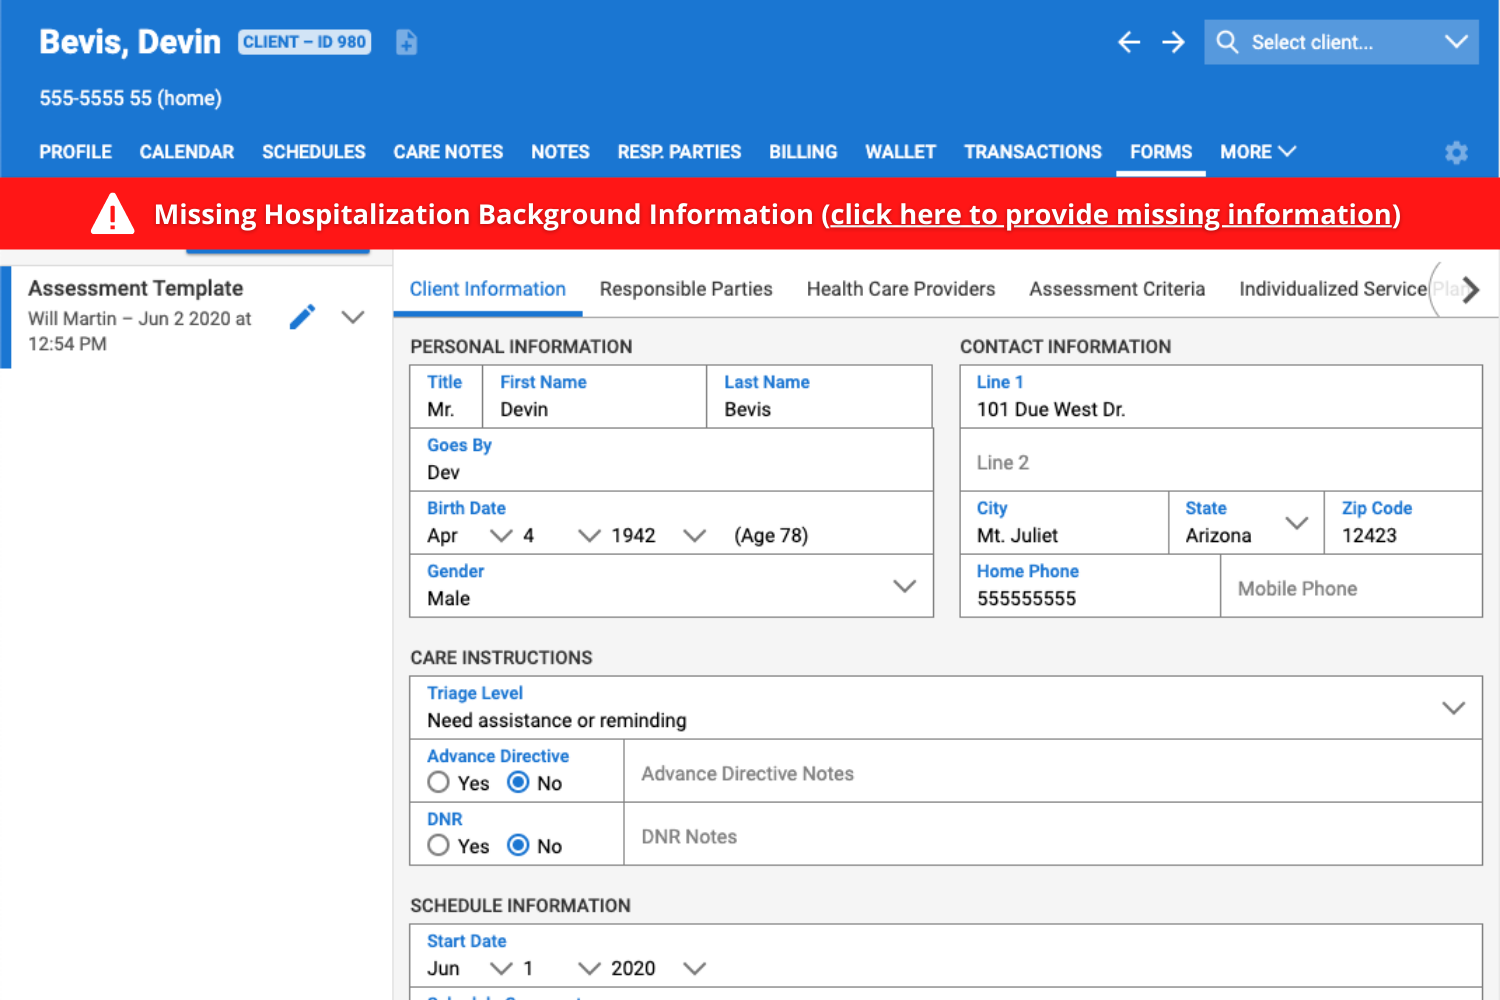Navigate back using the left arrow icon
The image size is (1500, 1000).
point(1128,42)
